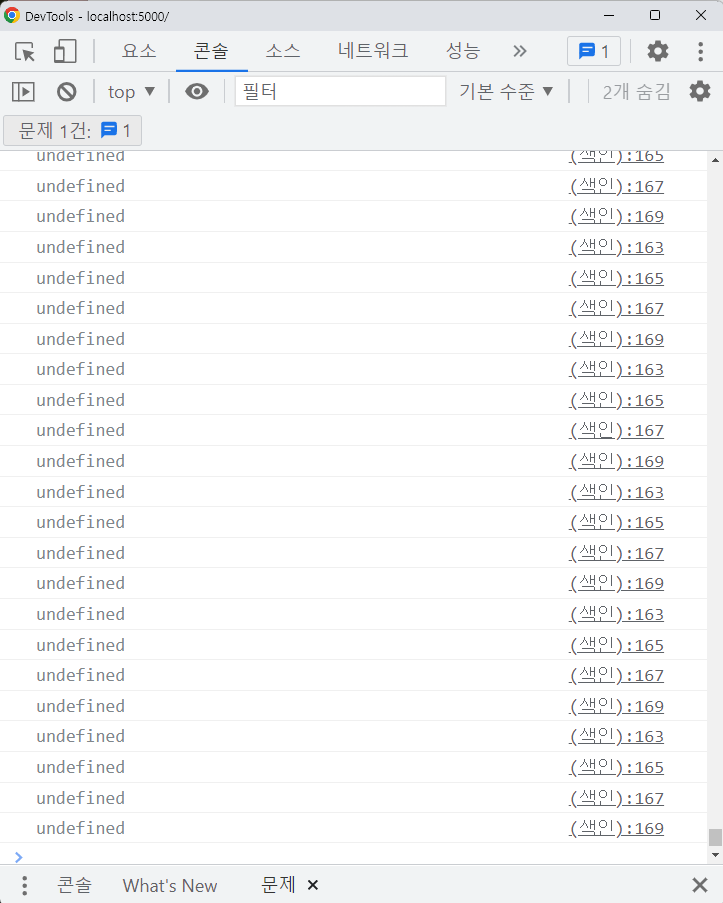This screenshot has height=903, width=723.
Task: Show the console sidebar icon
Action: [24, 92]
